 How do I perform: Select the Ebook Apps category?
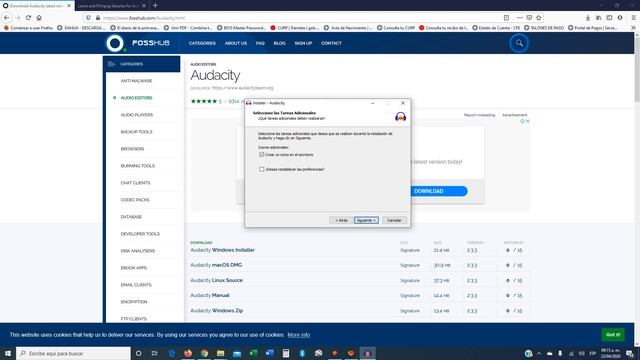pyautogui.click(x=134, y=268)
